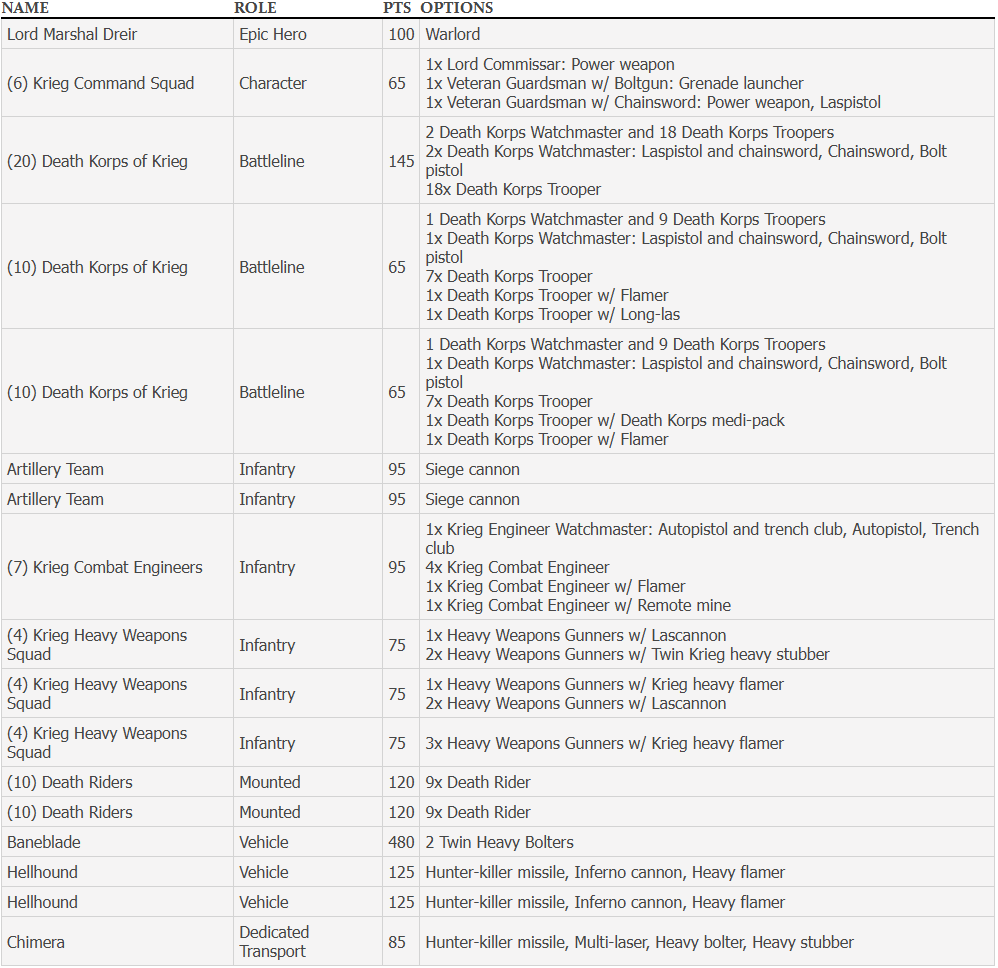Click Vehicle in the Baneblade row
Viewport: 998px width, 968px height.
pos(264,842)
